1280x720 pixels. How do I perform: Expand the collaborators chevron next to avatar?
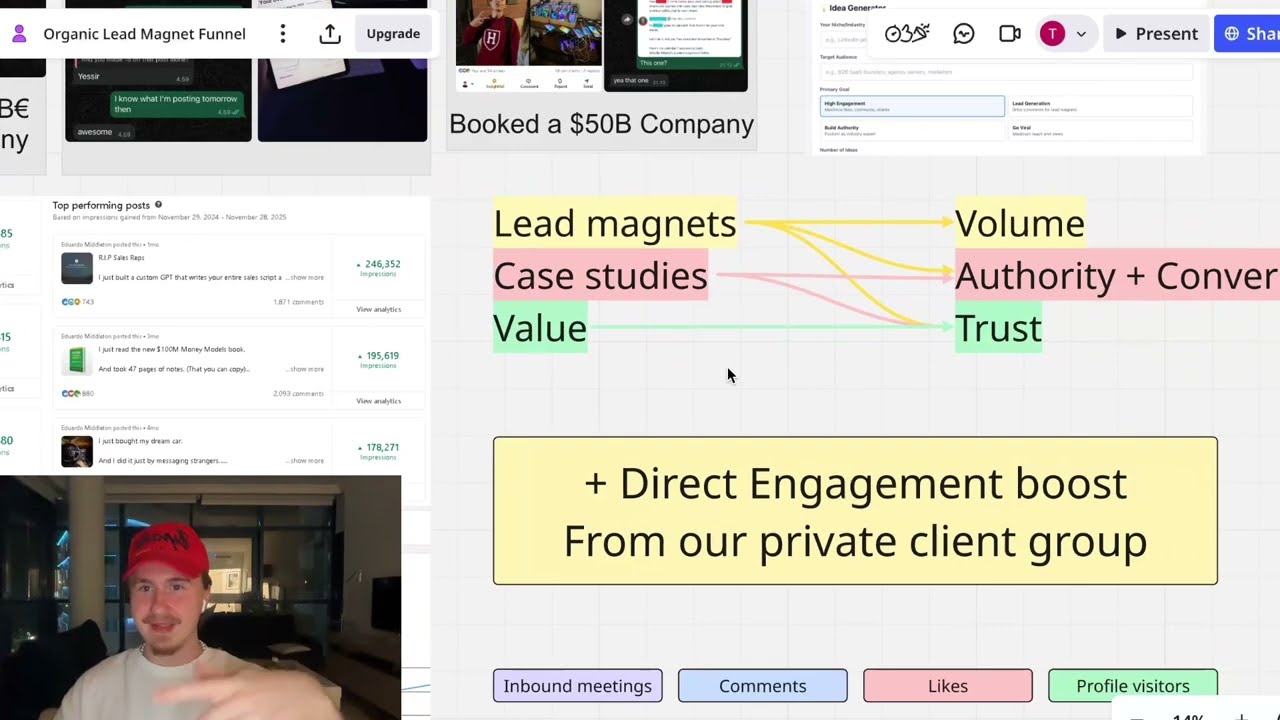coord(1081,34)
